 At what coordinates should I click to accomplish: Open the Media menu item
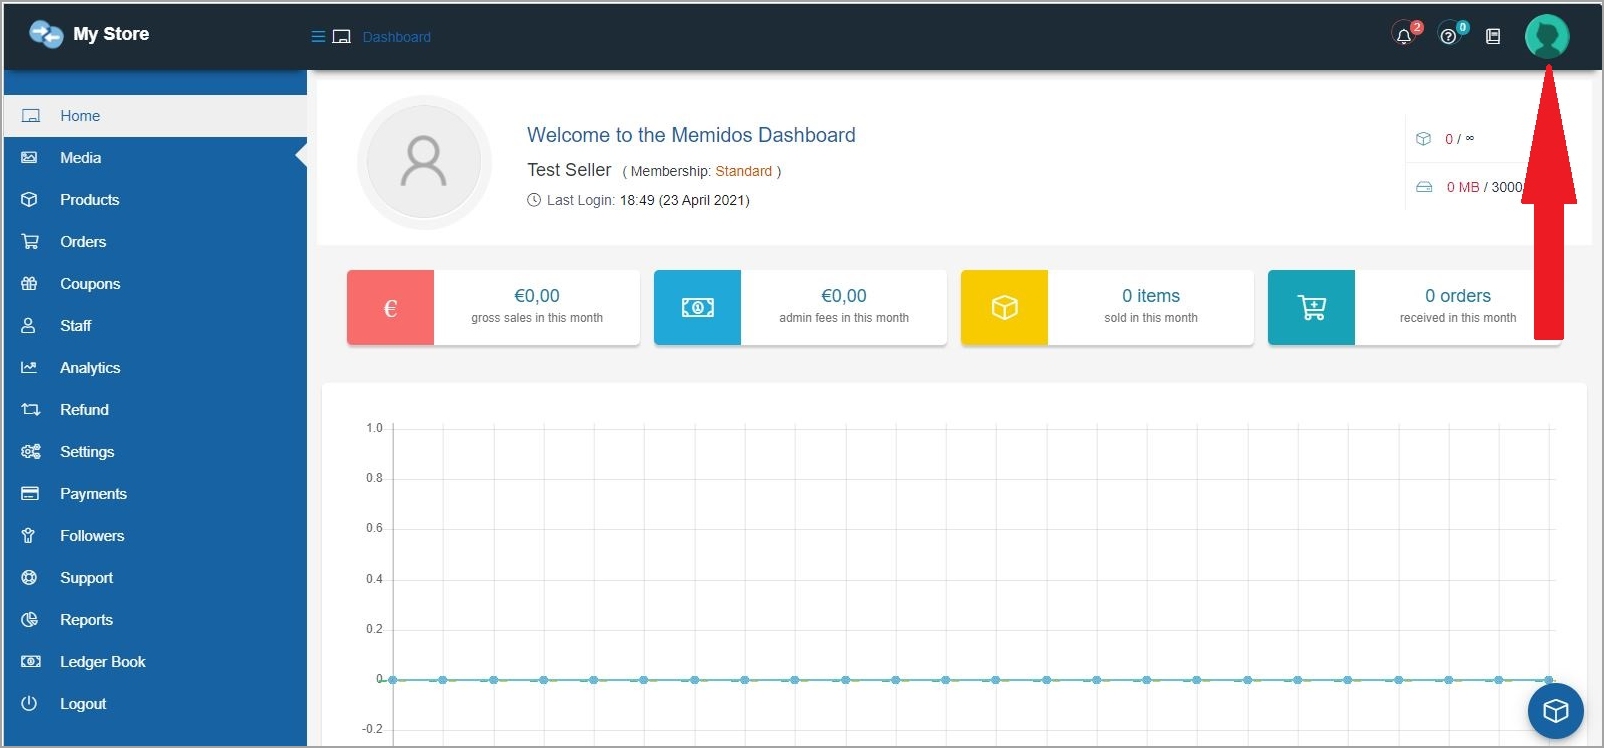pyautogui.click(x=155, y=158)
